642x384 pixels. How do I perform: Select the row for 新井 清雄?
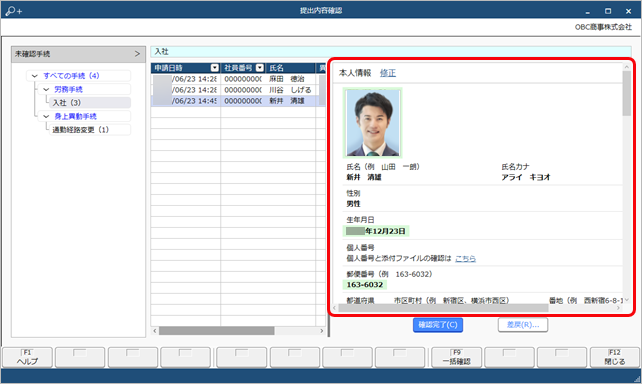point(238,101)
